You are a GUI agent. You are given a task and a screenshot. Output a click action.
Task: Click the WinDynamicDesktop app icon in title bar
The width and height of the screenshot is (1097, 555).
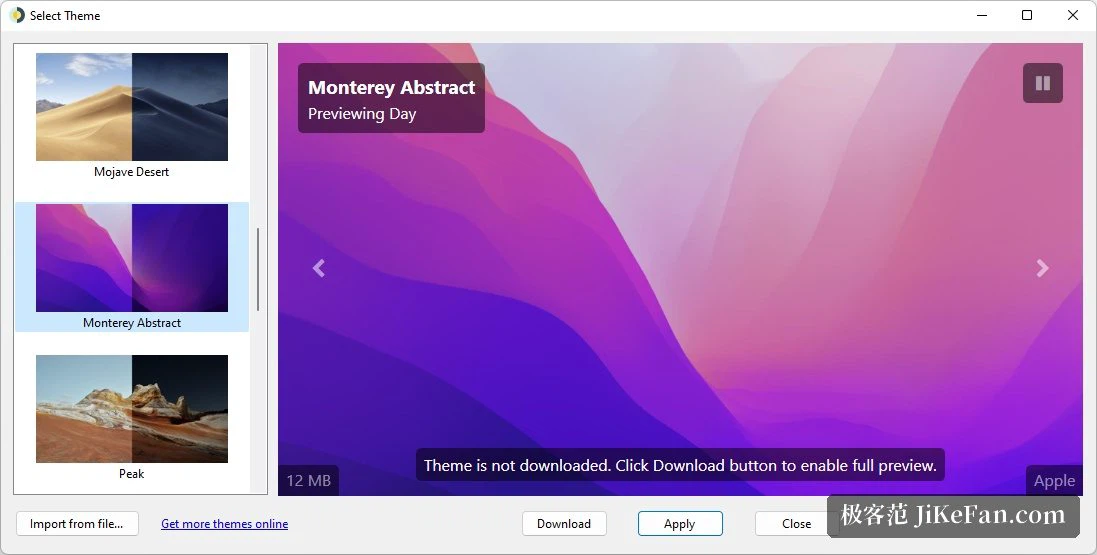pos(17,15)
